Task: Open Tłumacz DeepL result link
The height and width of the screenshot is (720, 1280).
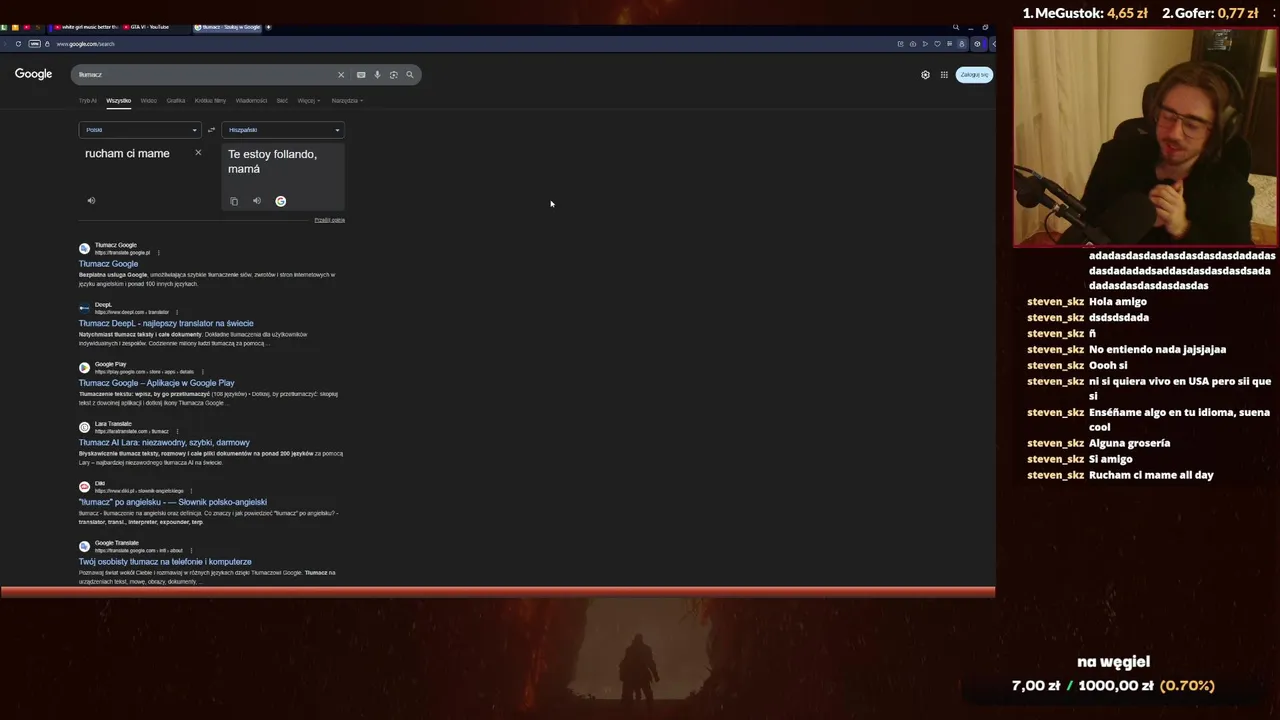Action: tap(166, 323)
